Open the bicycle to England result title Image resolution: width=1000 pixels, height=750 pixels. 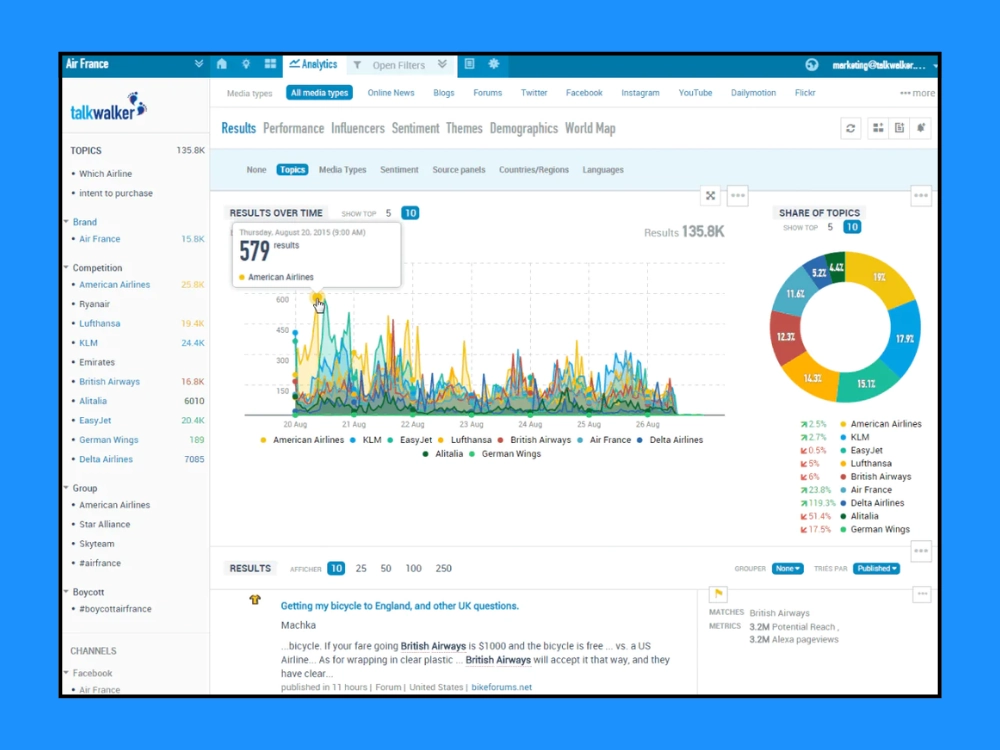pyautogui.click(x=400, y=606)
